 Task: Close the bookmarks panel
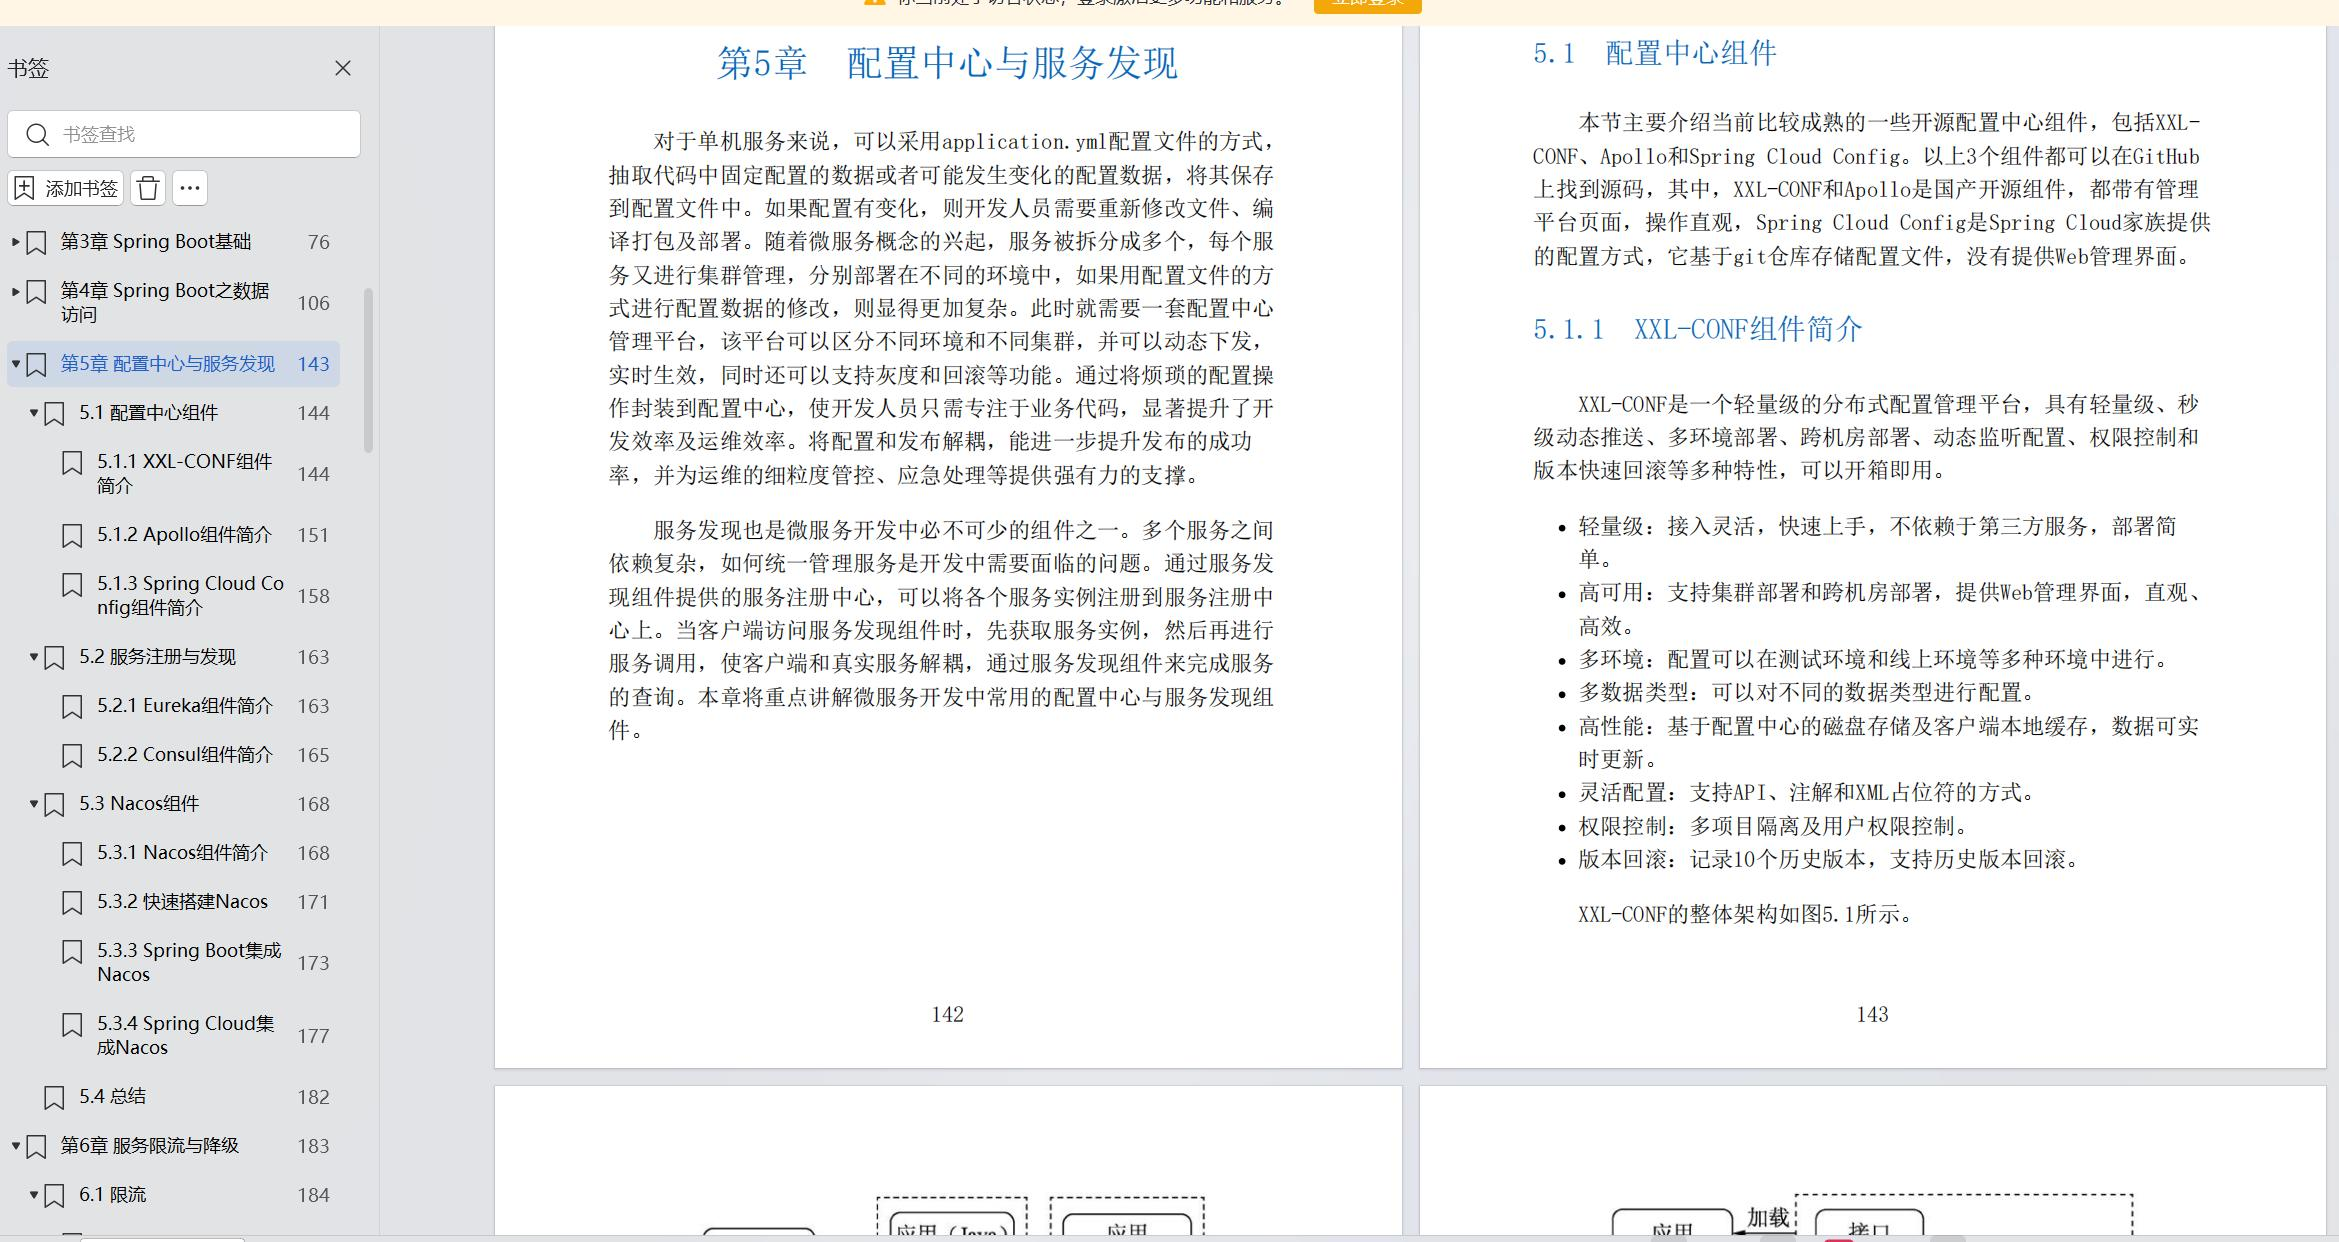coord(343,68)
